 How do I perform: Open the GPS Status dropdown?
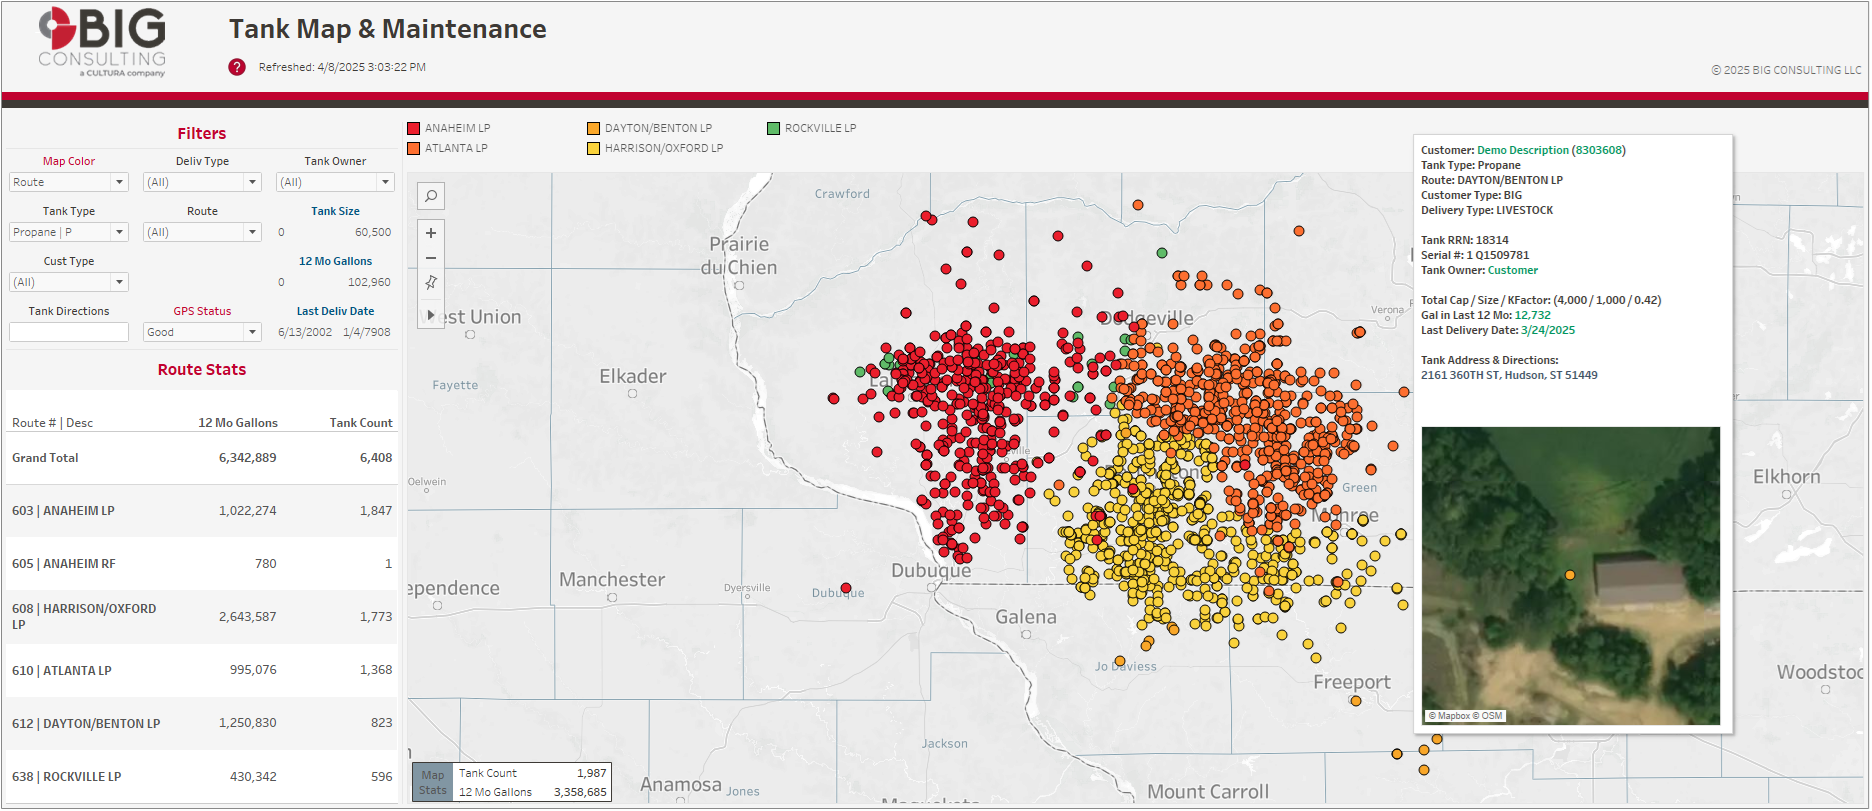202,332
